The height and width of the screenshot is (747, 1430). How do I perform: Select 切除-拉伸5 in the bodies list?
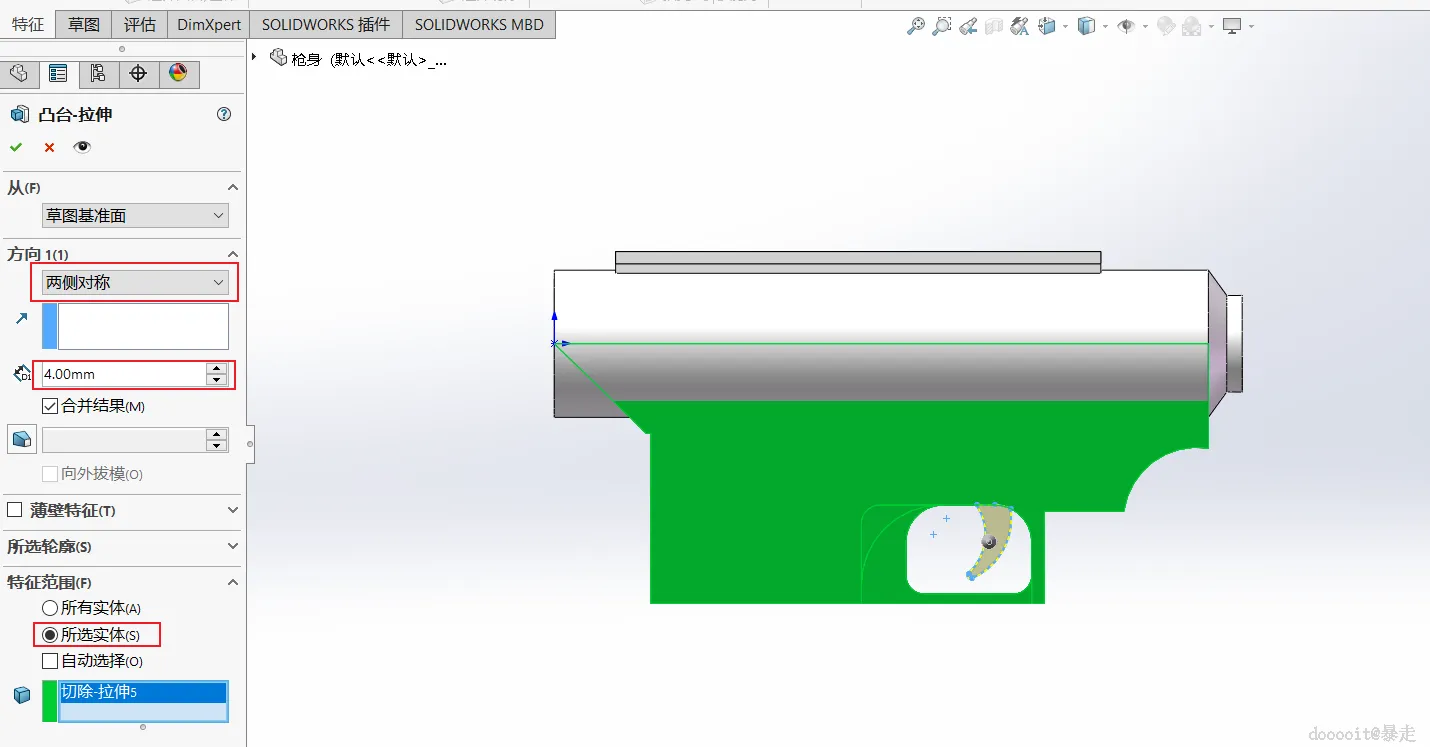143,692
